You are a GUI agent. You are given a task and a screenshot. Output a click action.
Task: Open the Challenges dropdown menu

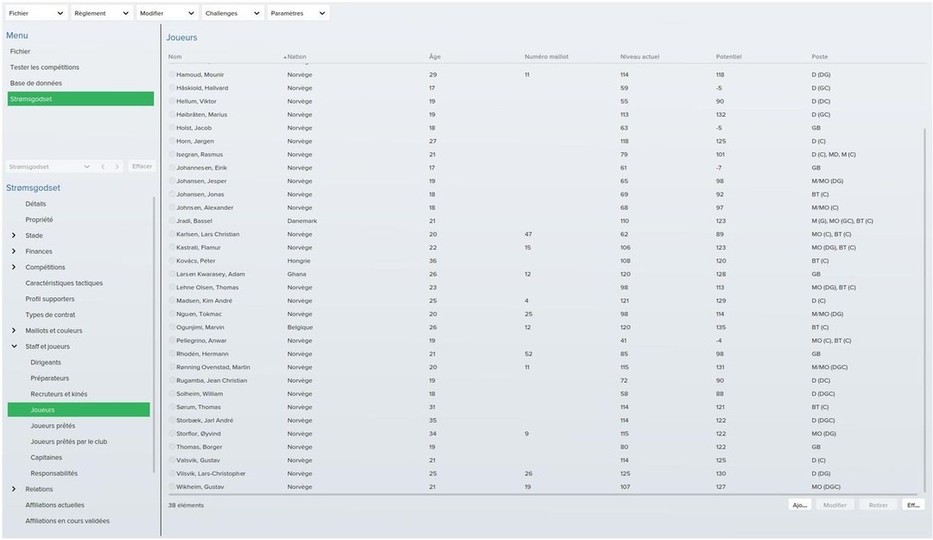[232, 13]
